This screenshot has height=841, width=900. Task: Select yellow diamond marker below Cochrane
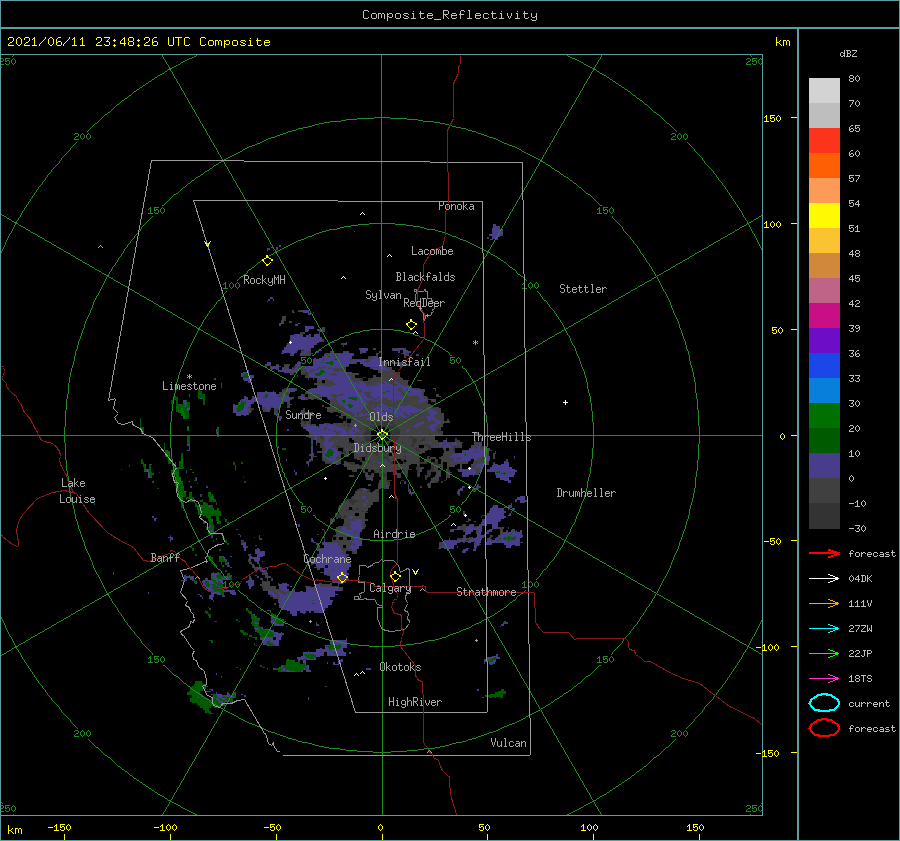pyautogui.click(x=342, y=578)
